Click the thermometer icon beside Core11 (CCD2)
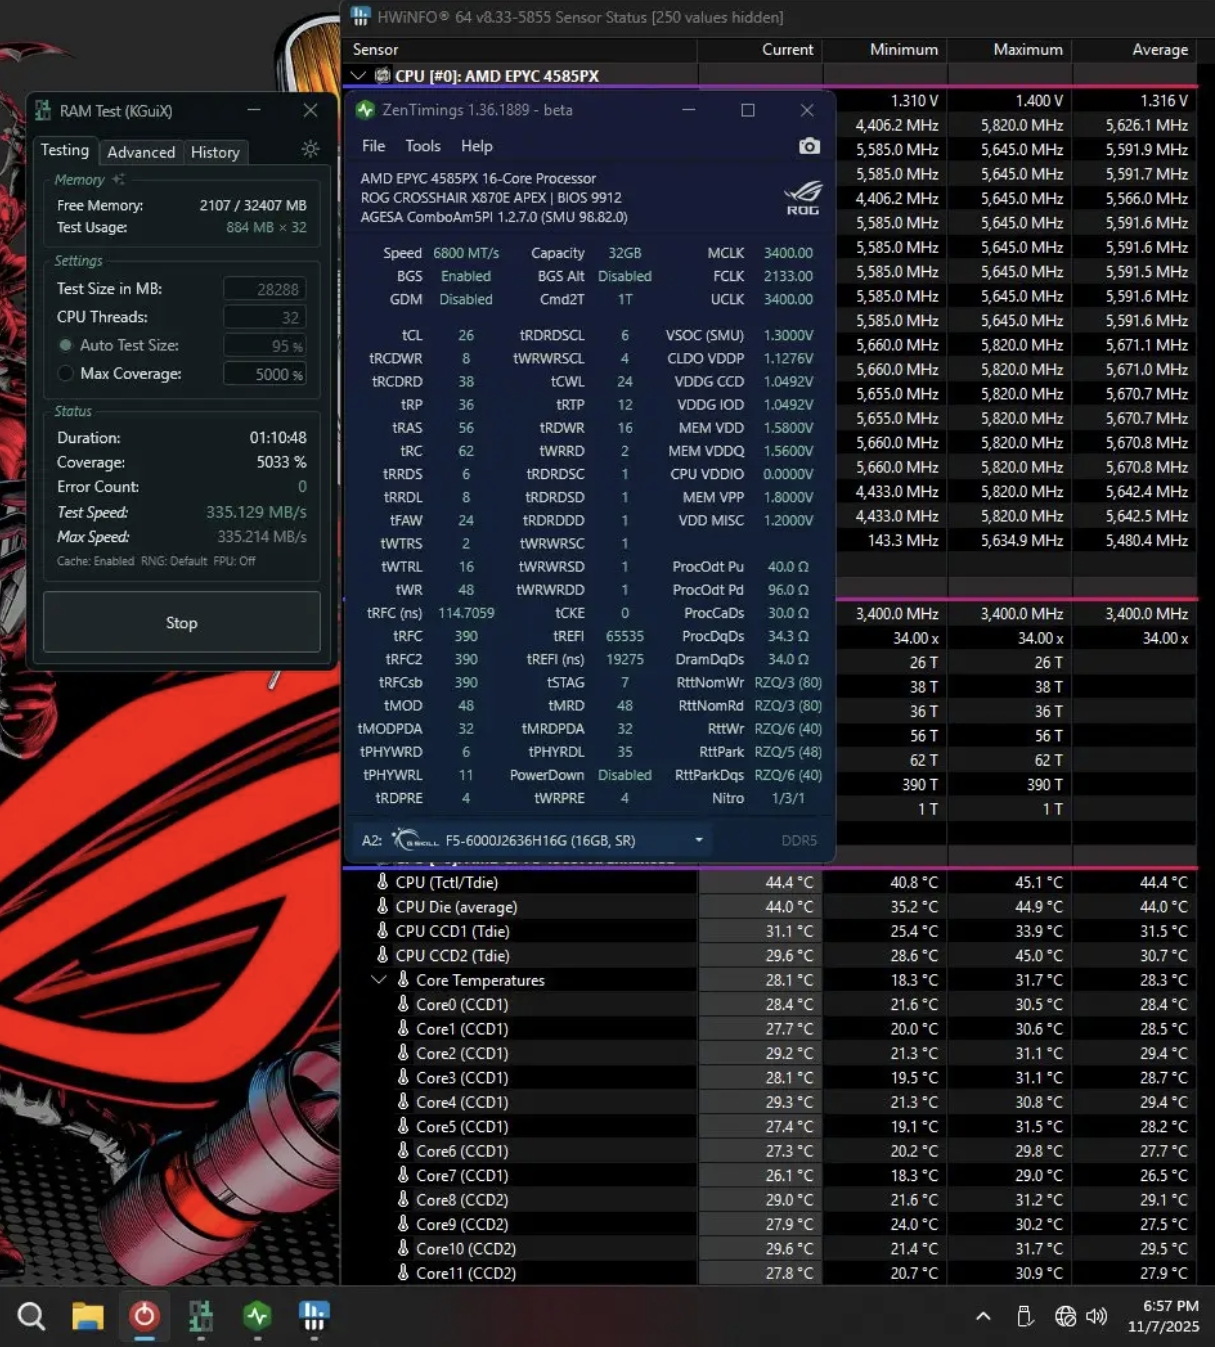This screenshot has height=1347, width=1215. 403,1273
